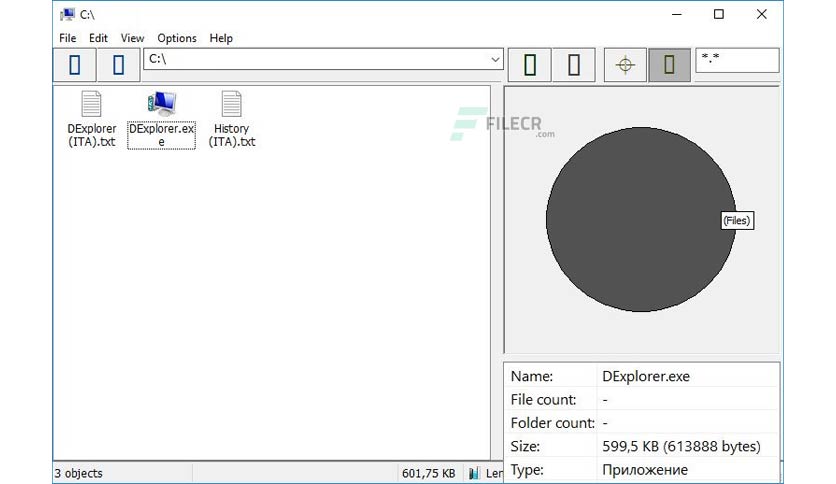Image resolution: width=836 pixels, height=484 pixels.
Task: Open the Edit menu
Action: click(98, 38)
